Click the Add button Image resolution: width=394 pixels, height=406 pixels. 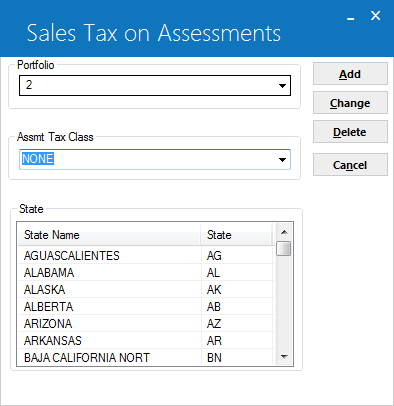click(x=350, y=74)
